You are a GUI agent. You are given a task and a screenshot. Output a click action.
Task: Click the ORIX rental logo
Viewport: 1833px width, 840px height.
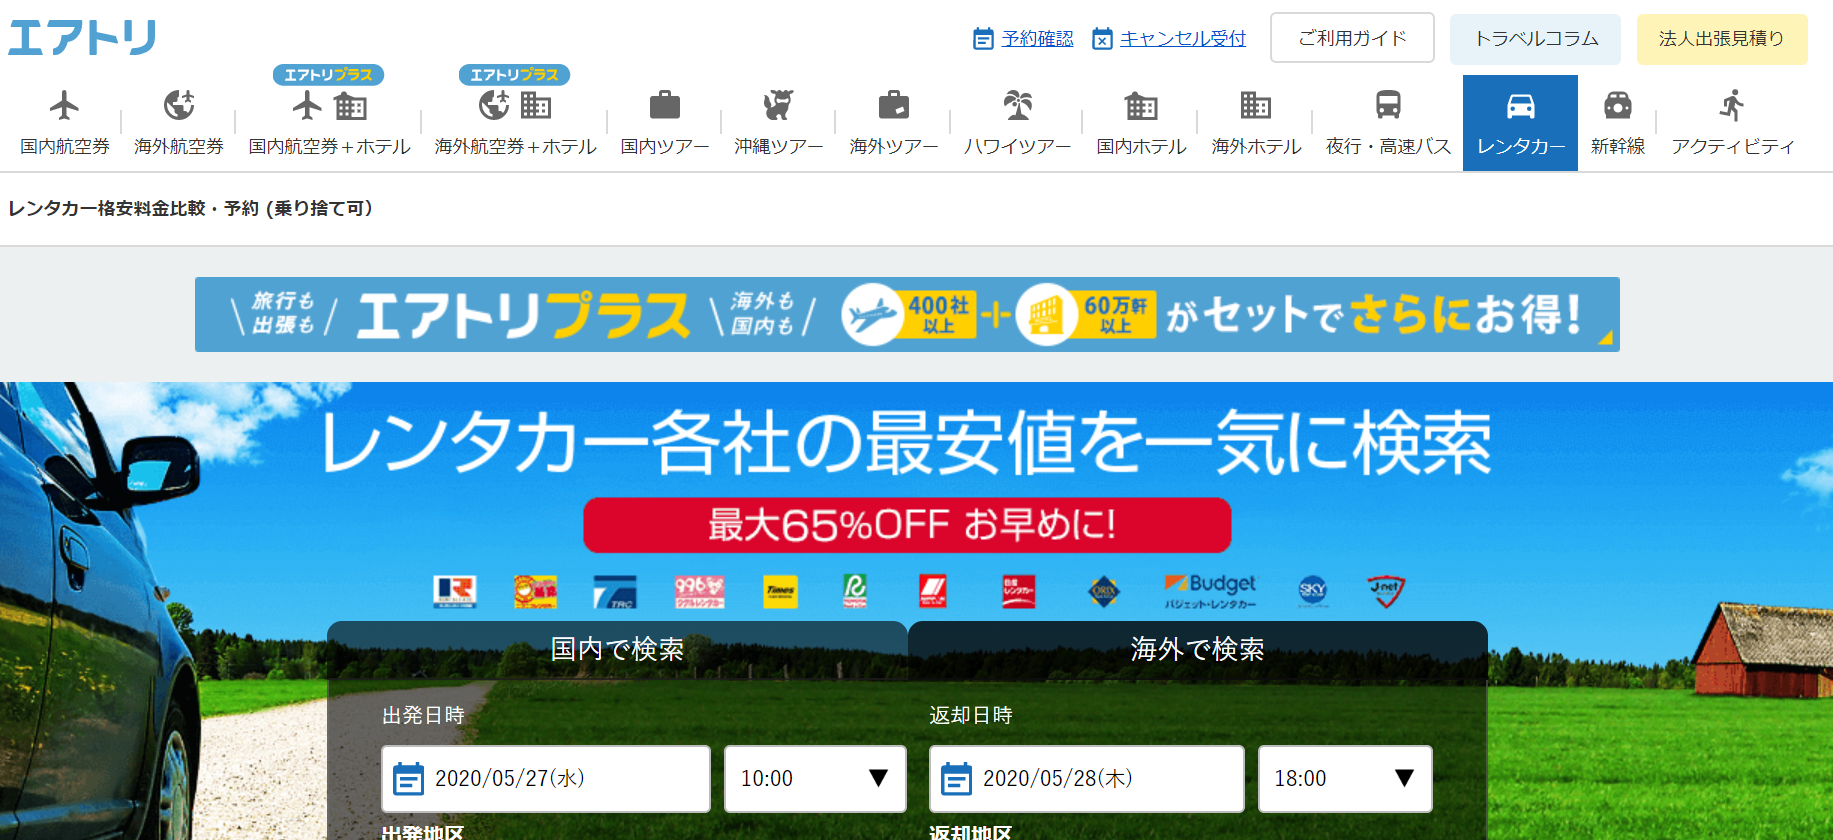pos(1104,591)
